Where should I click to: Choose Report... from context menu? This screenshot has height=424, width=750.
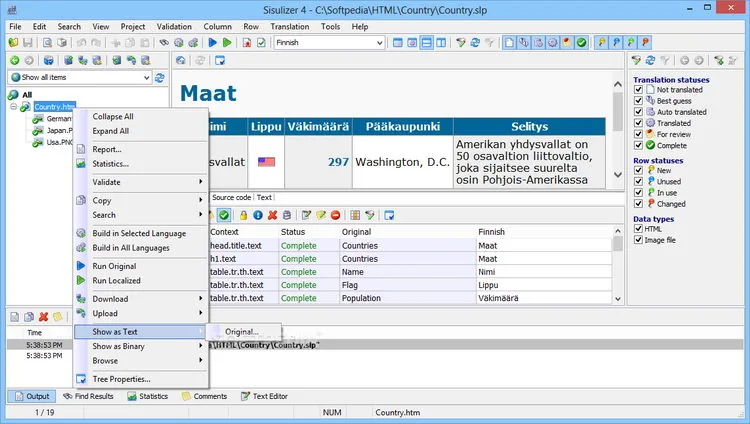[141, 149]
